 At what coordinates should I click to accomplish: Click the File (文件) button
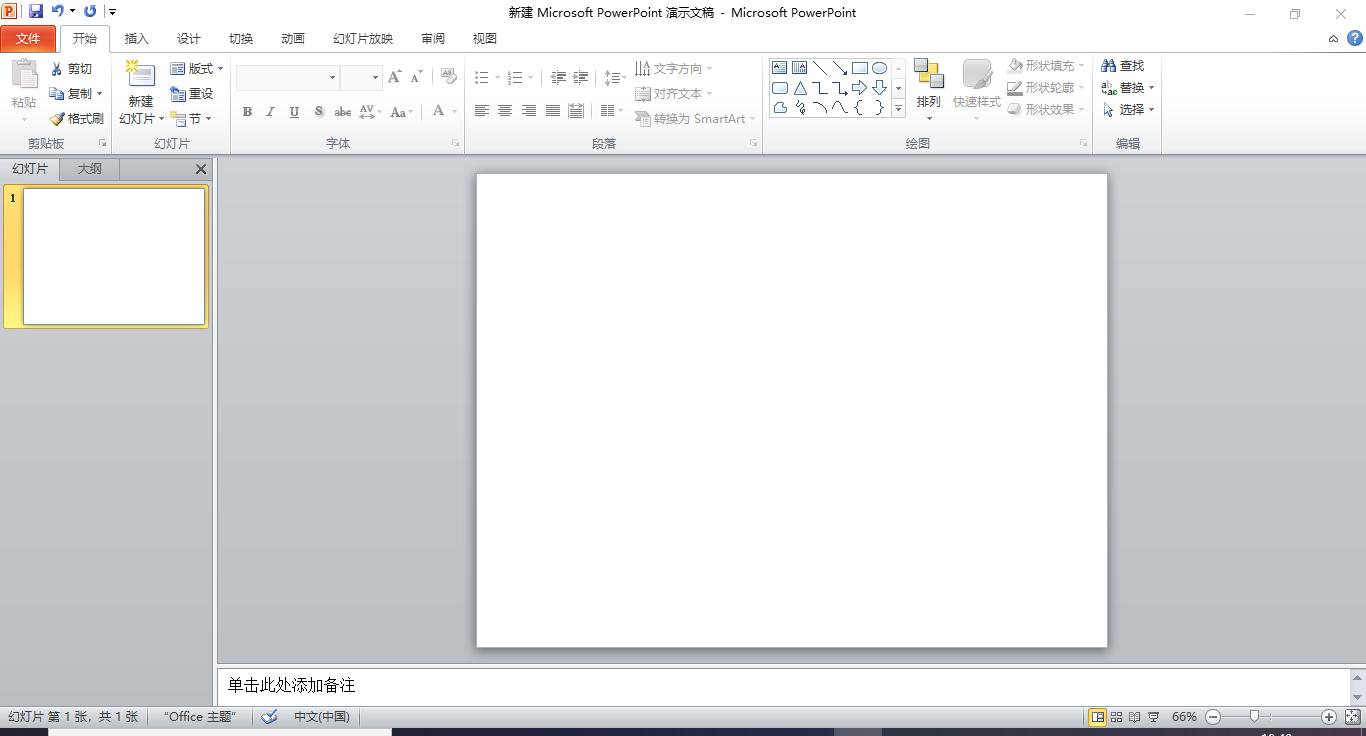[28, 39]
